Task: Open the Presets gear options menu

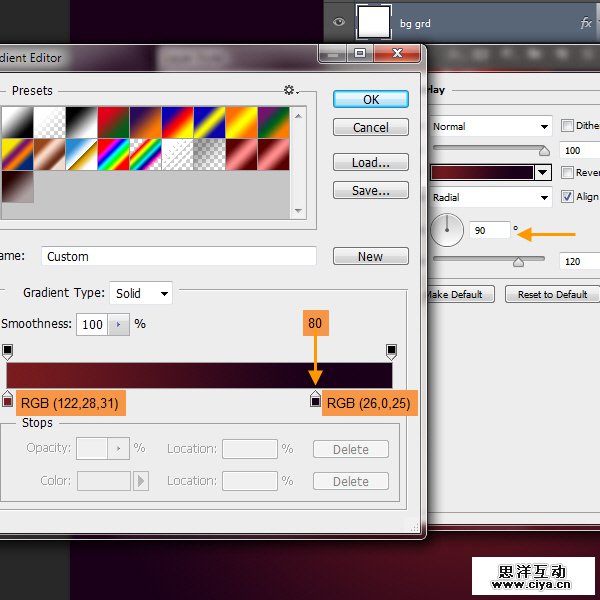Action: pyautogui.click(x=291, y=91)
